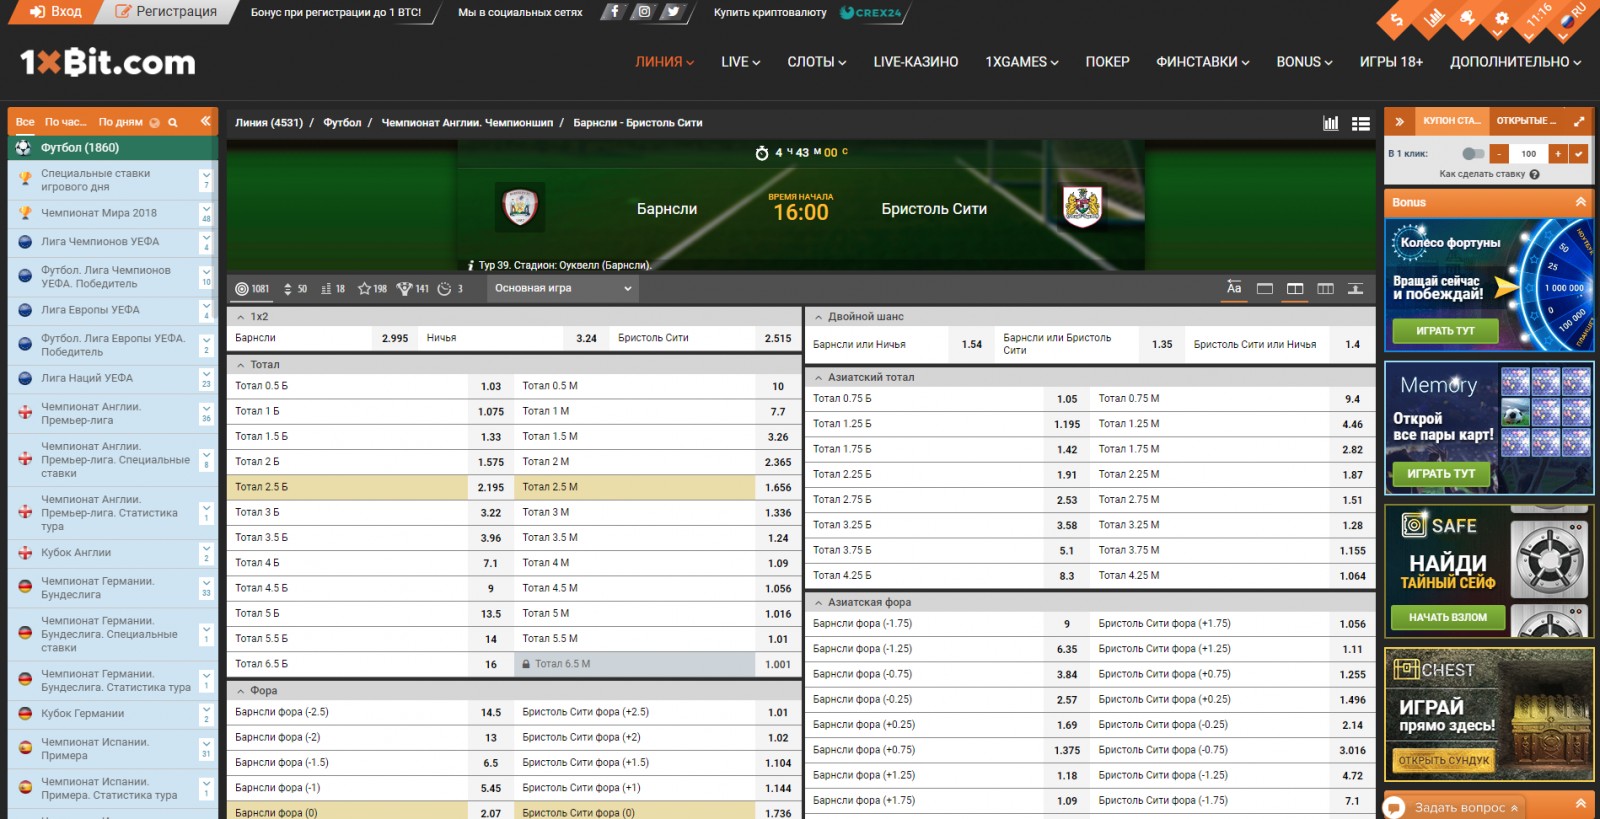
Task: Open the statistics chart ribbon icon
Action: coord(1433,18)
